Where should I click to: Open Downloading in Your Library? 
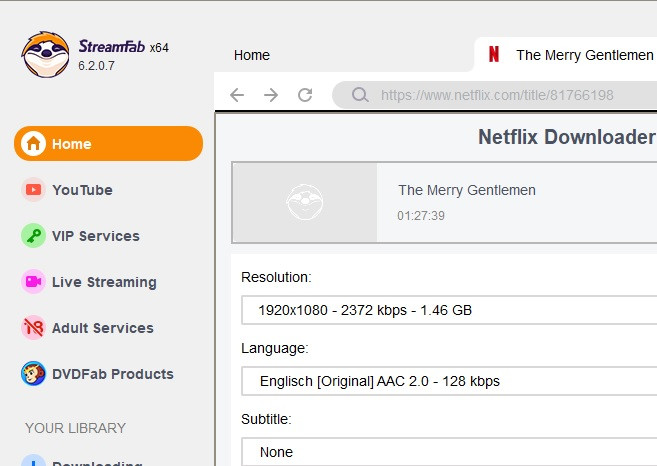tap(96, 463)
